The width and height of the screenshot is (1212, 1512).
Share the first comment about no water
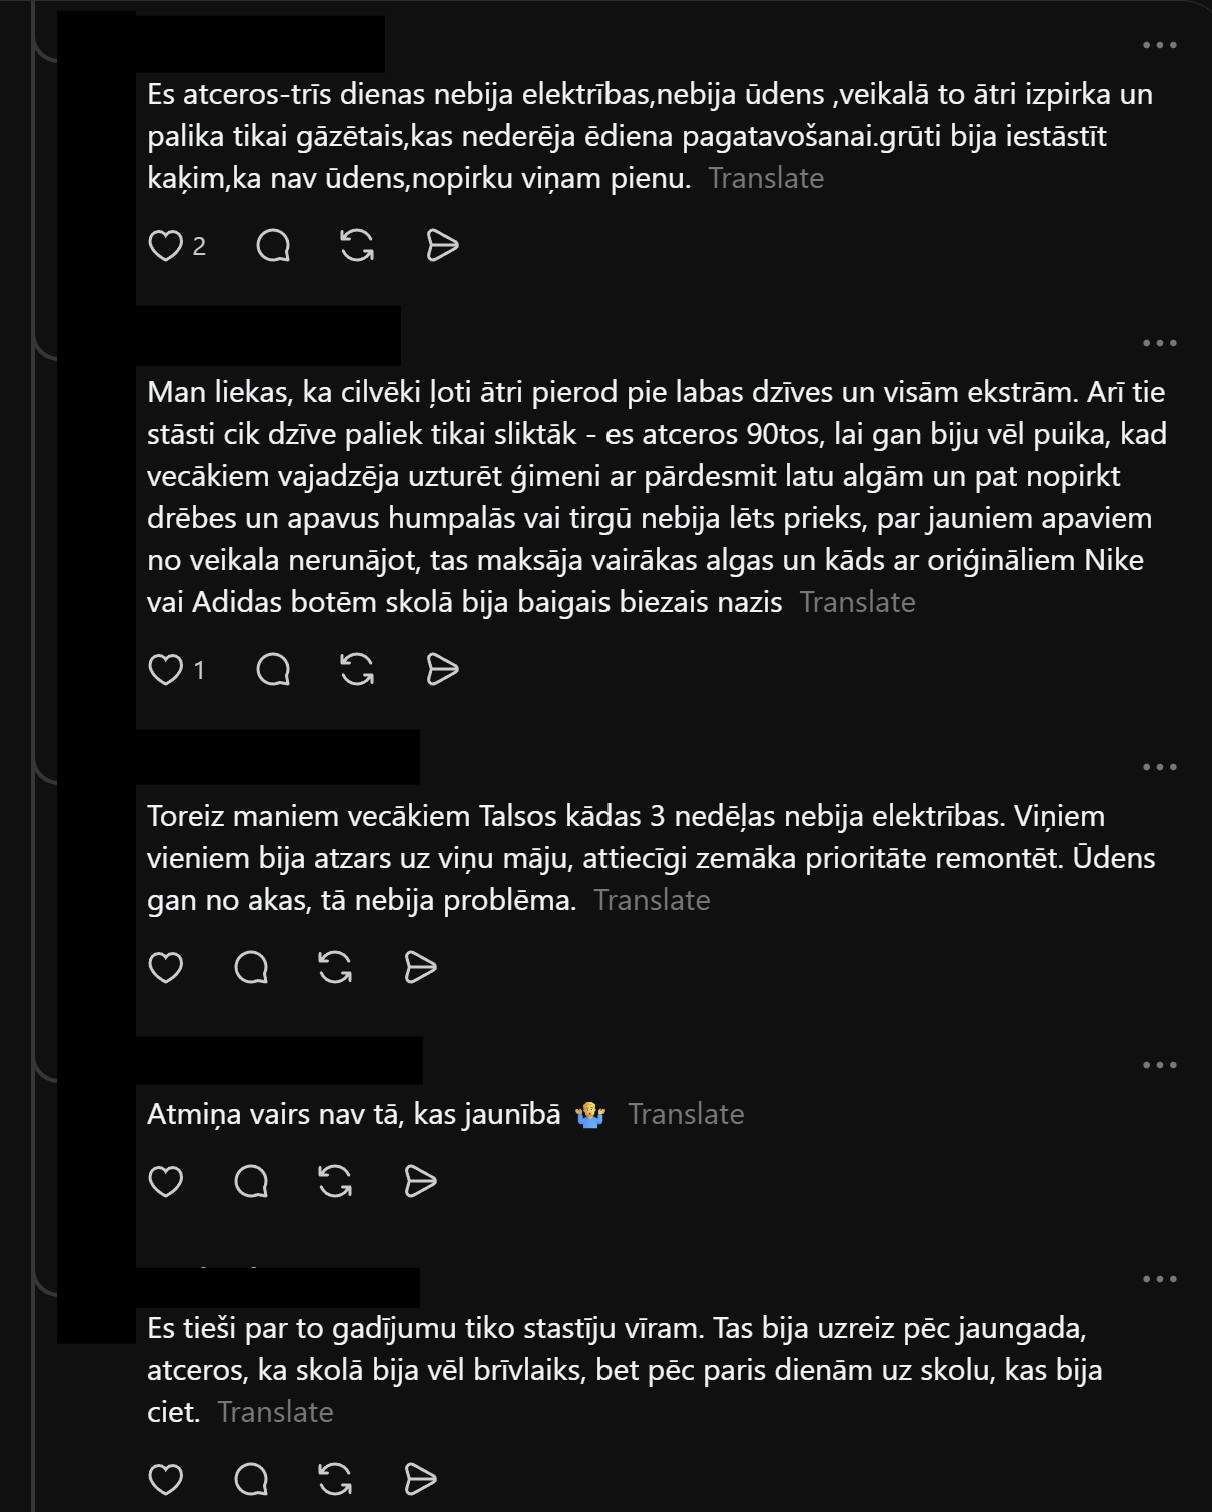(x=442, y=245)
